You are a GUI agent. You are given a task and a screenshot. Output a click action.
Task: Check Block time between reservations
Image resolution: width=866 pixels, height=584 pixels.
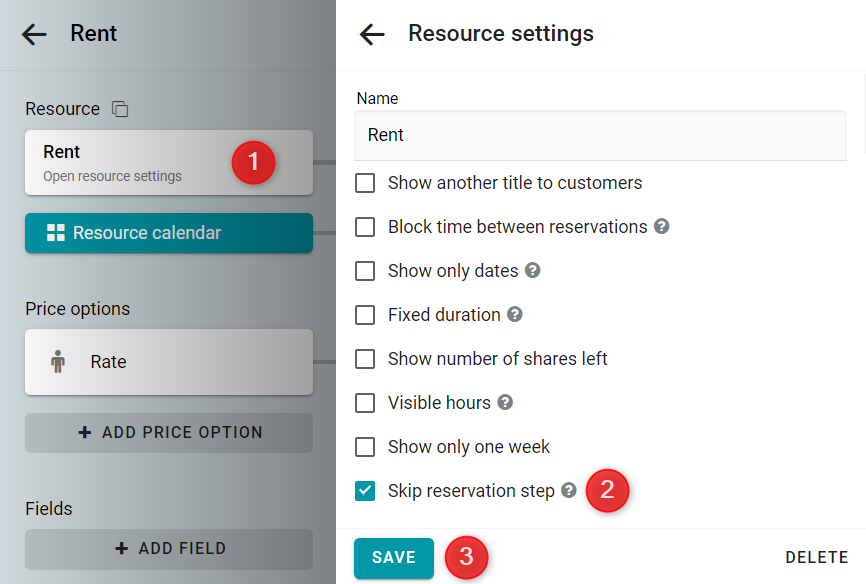click(x=365, y=227)
